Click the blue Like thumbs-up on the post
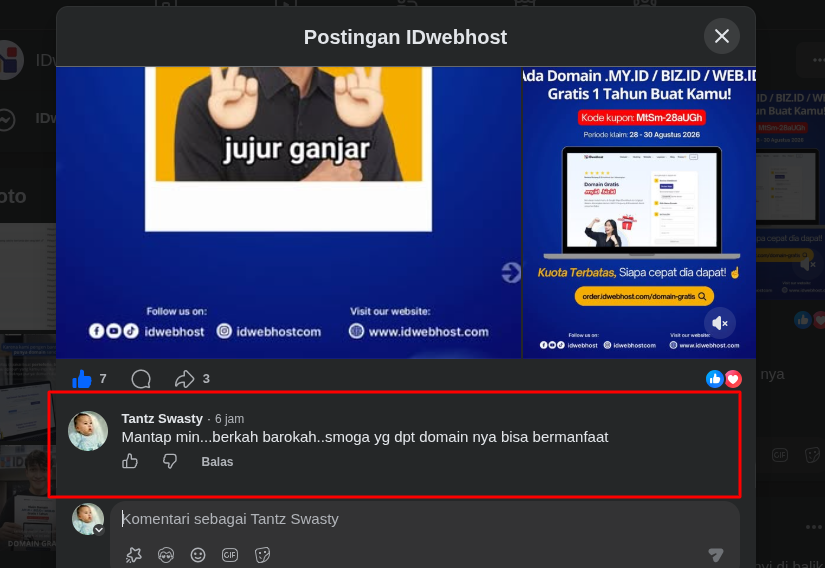This screenshot has width=825, height=568. pyautogui.click(x=82, y=379)
